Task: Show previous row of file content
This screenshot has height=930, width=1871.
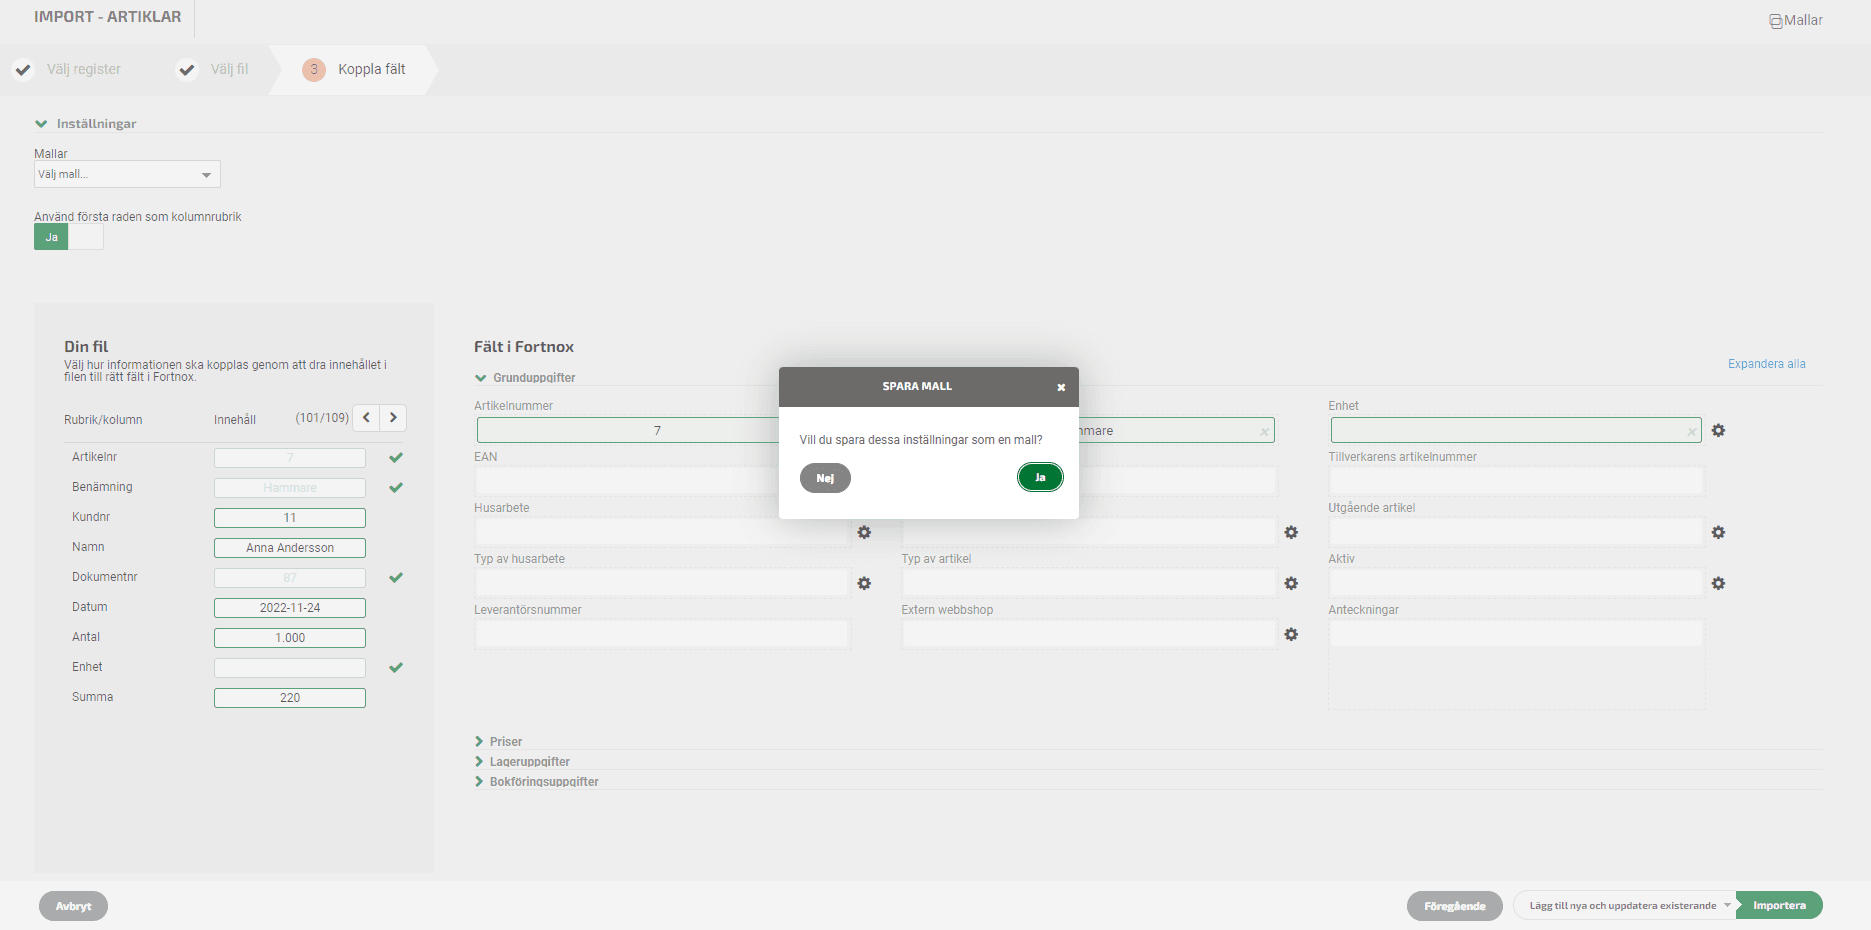Action: click(x=367, y=417)
